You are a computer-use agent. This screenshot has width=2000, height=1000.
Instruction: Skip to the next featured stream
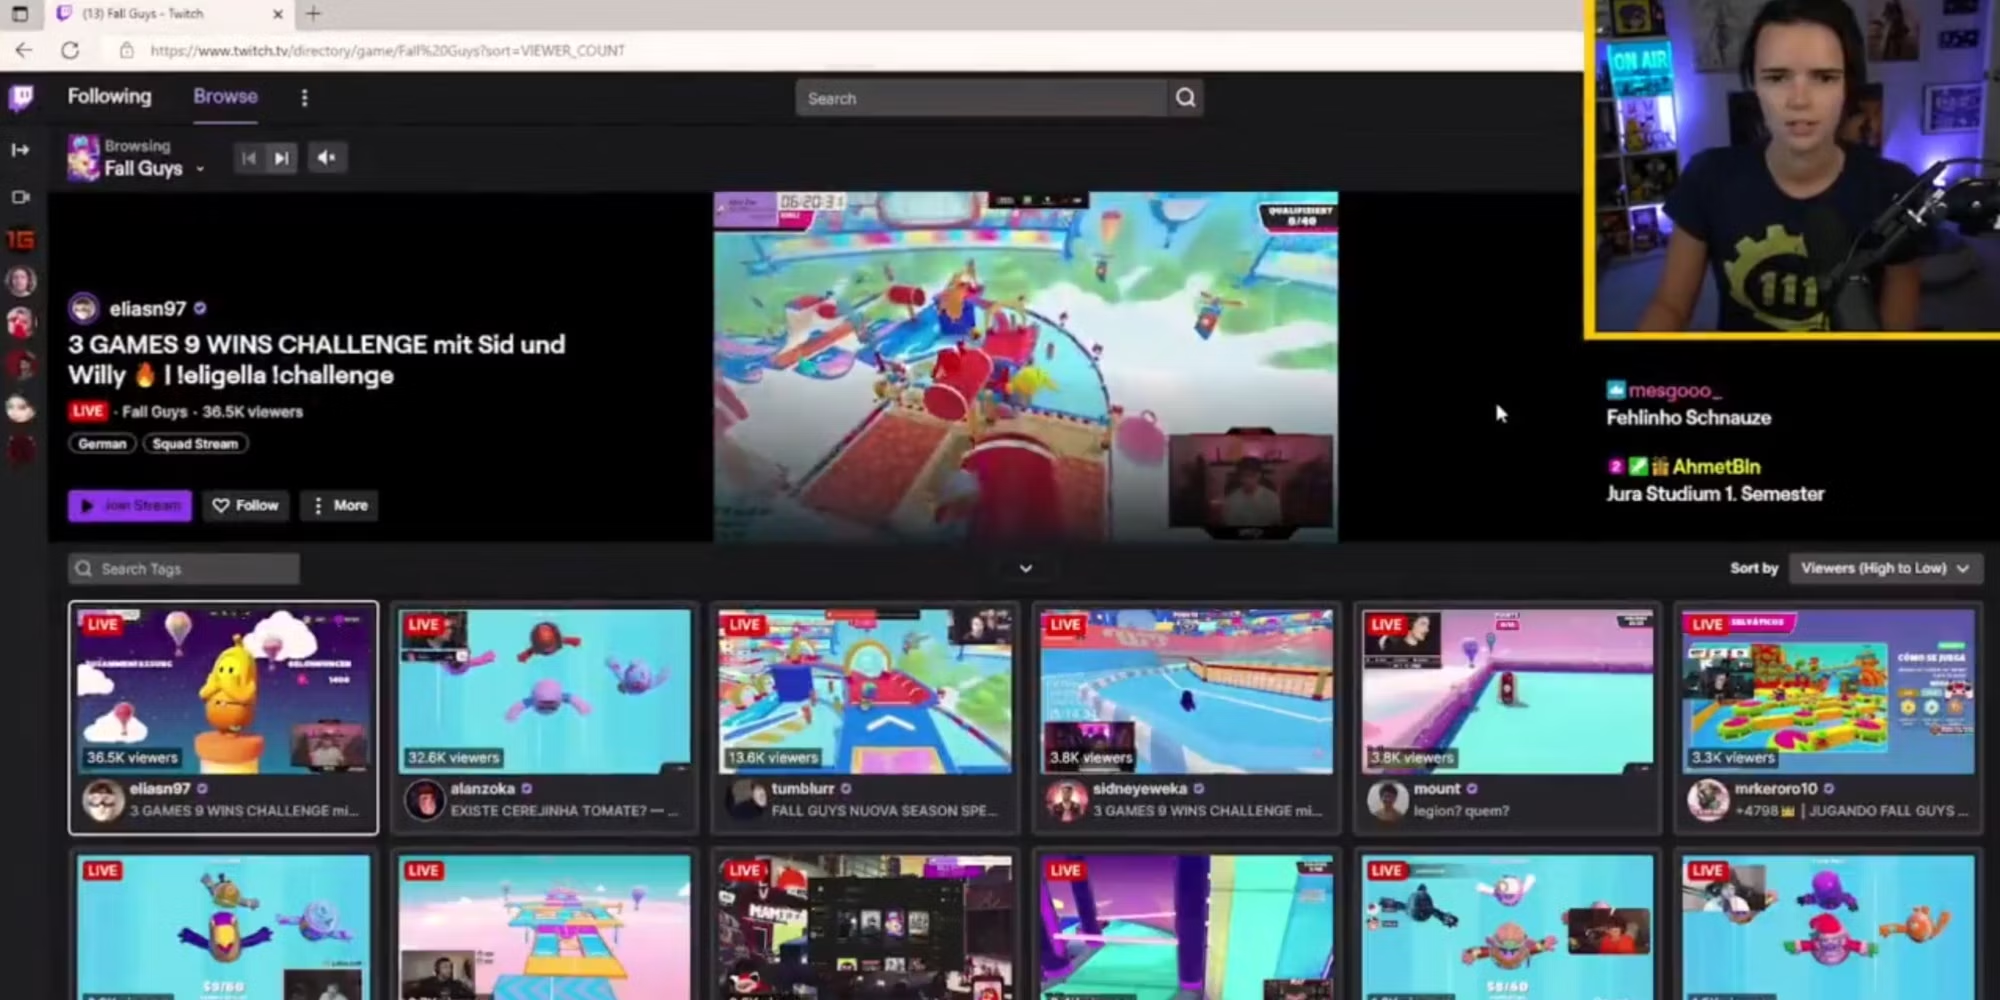tap(282, 158)
